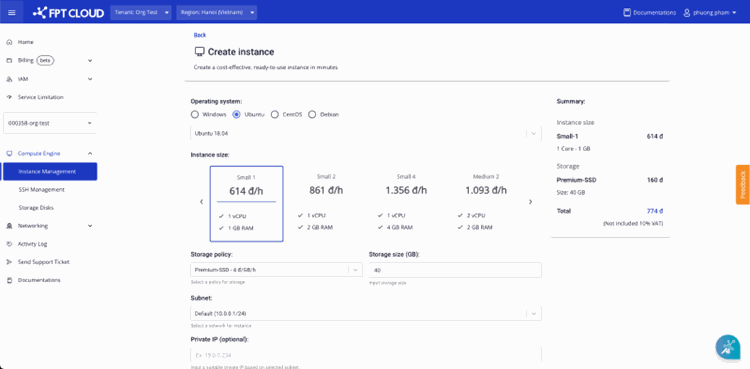Select the Debian operating system radio

pos(312,114)
